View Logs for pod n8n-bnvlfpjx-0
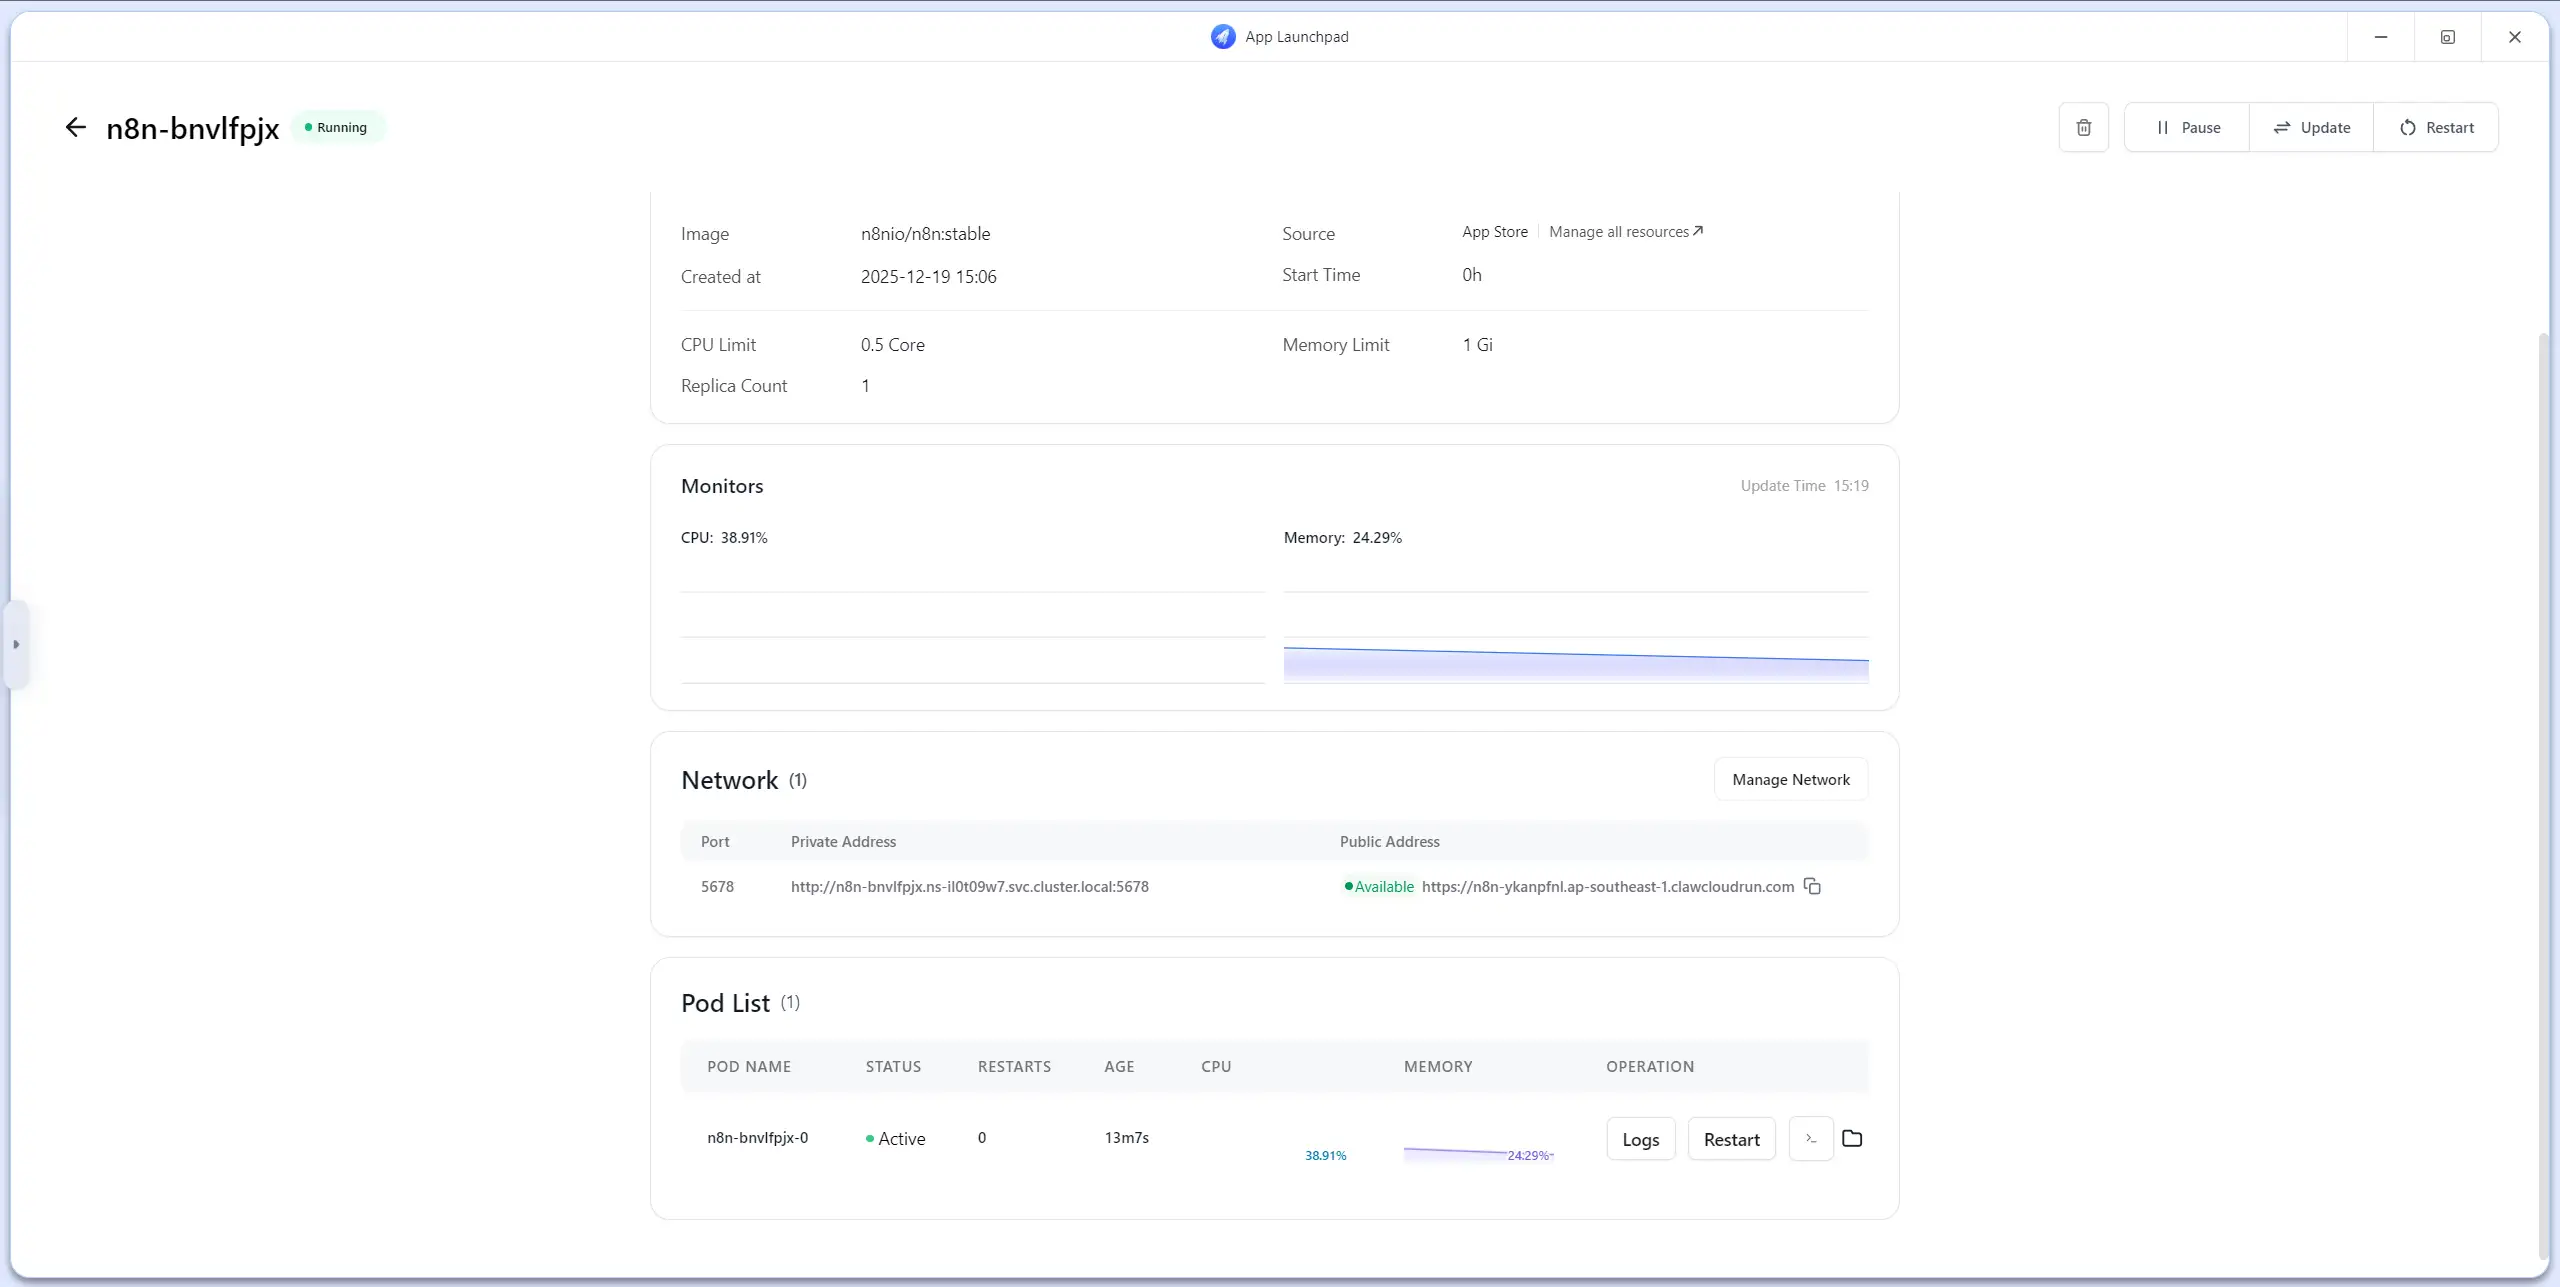This screenshot has height=1287, width=2560. pyautogui.click(x=1640, y=1139)
